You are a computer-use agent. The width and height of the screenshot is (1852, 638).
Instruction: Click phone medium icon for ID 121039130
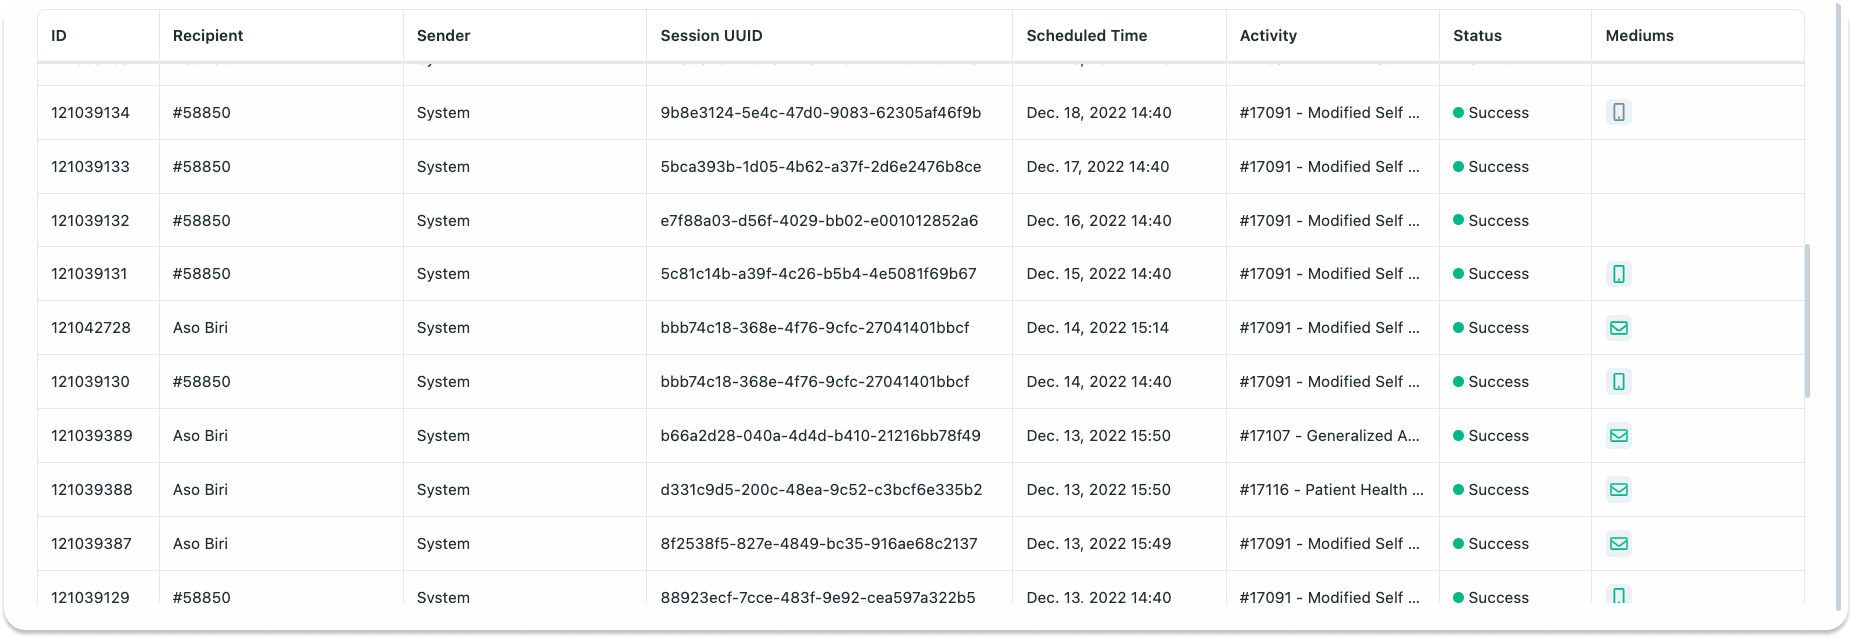coord(1618,382)
